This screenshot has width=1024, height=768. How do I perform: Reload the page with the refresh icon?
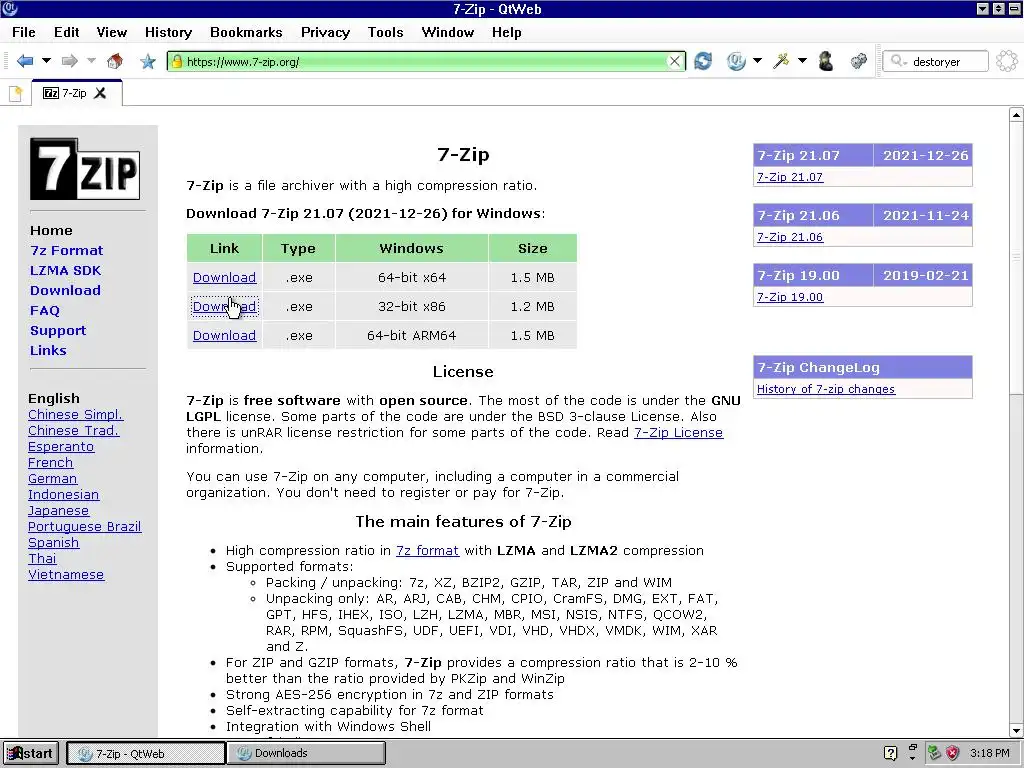(x=703, y=61)
